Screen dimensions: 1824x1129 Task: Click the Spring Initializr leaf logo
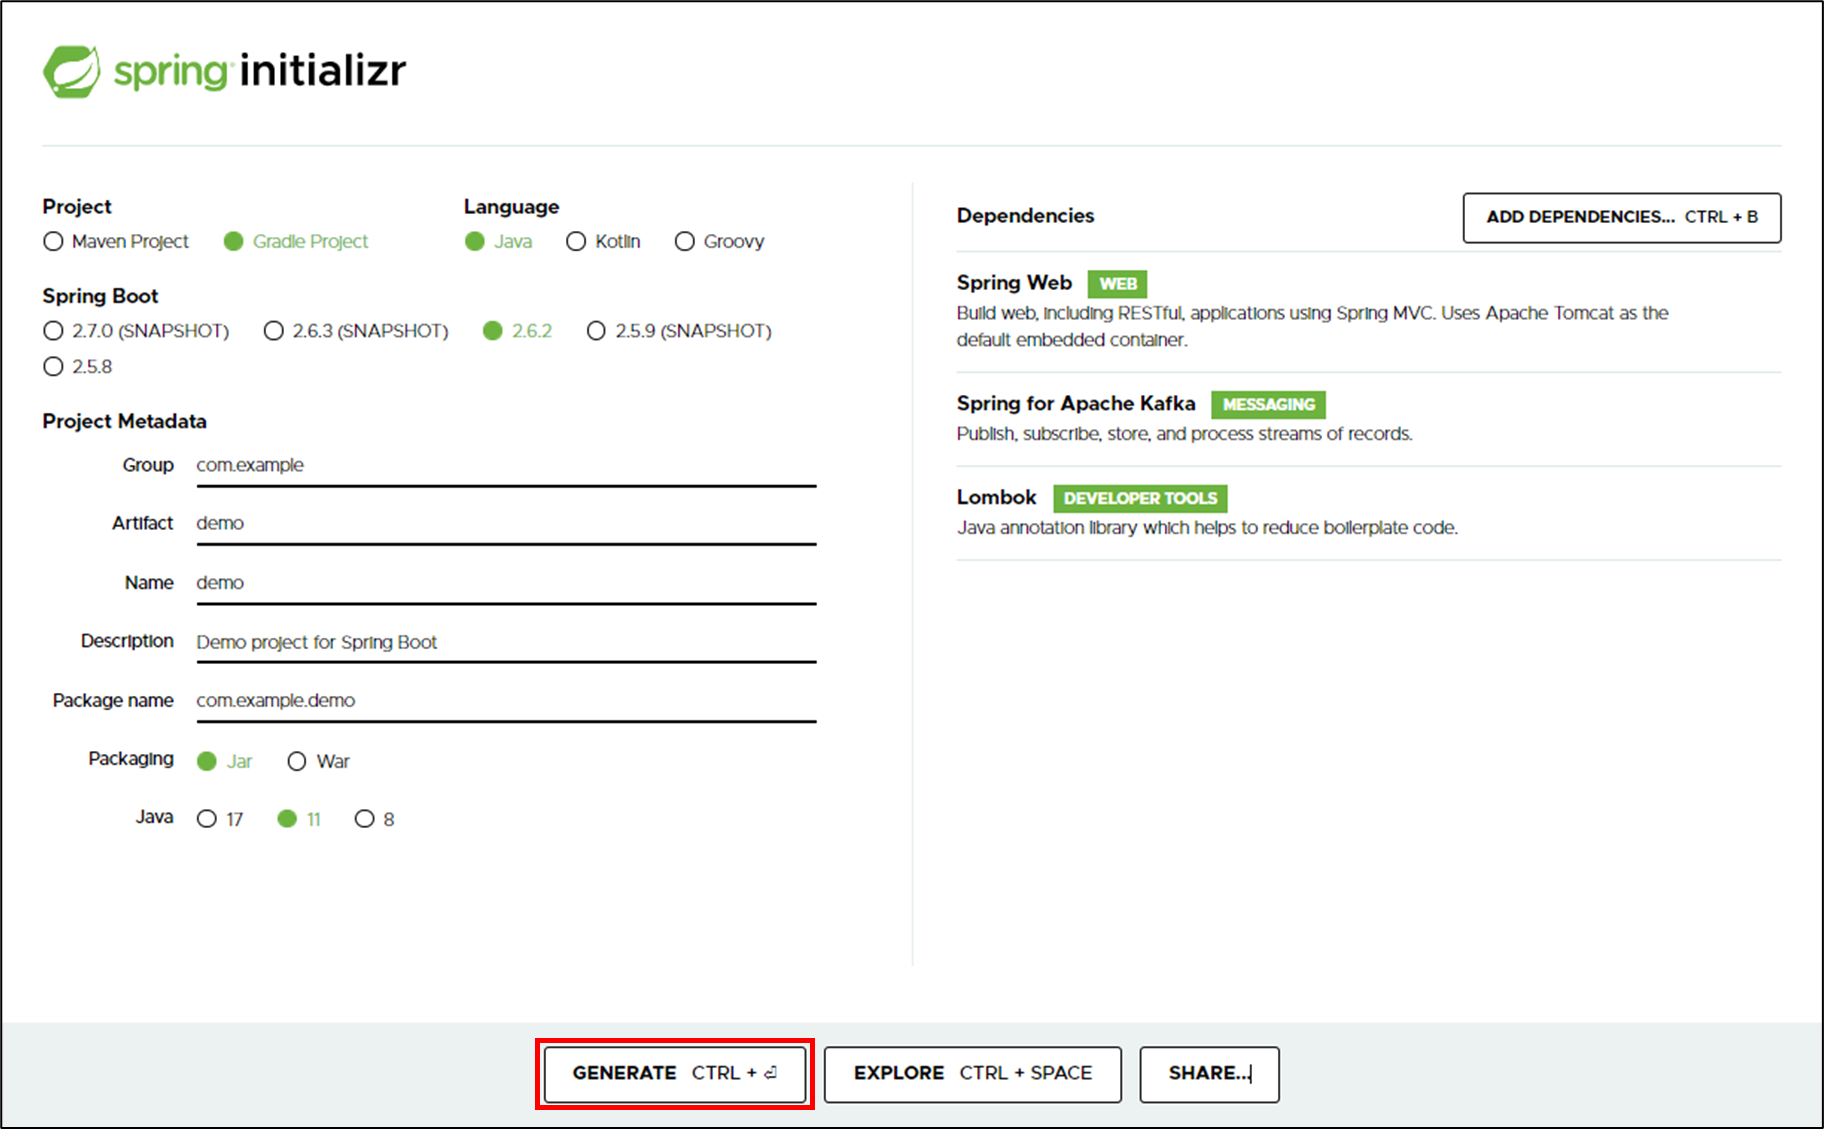click(72, 71)
